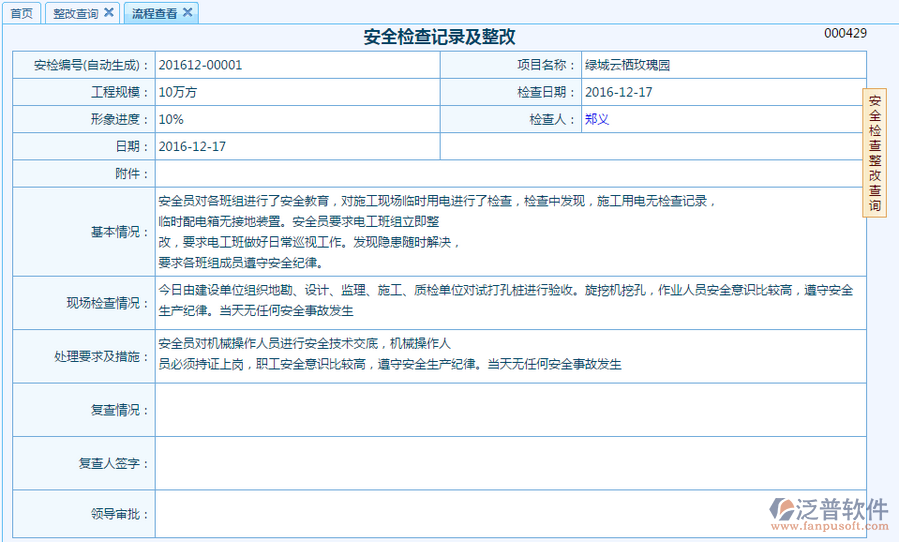Click the empty 附件 field

pyautogui.click(x=510, y=173)
